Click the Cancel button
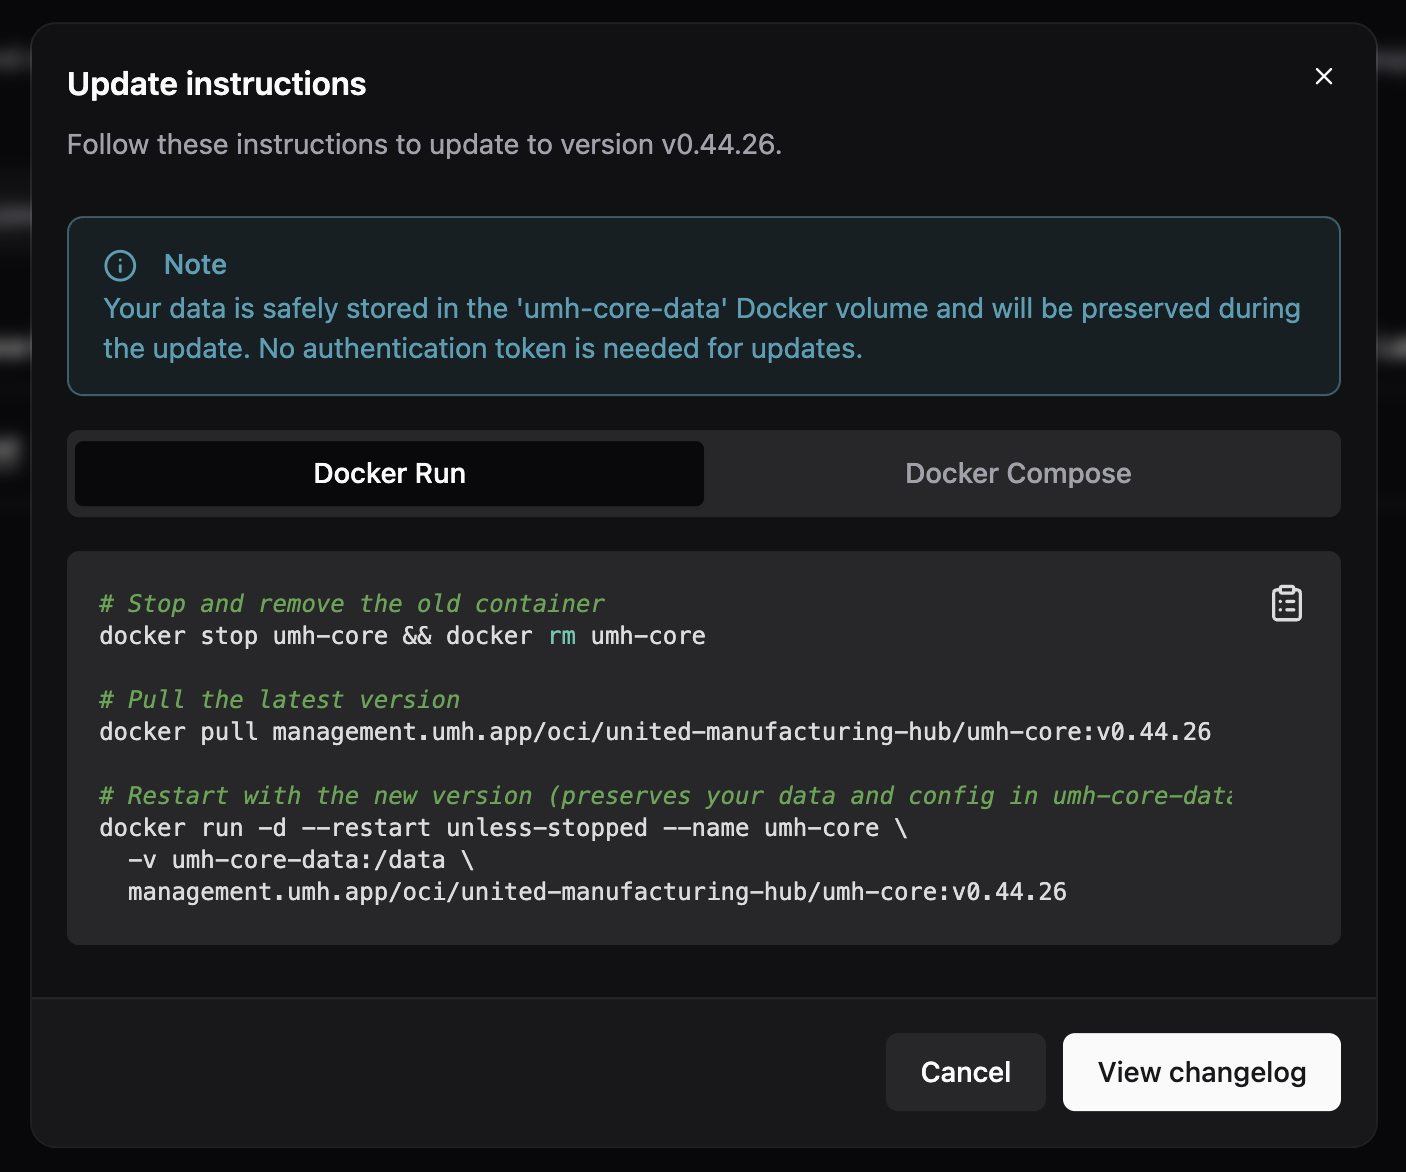The height and width of the screenshot is (1172, 1406). (x=965, y=1072)
